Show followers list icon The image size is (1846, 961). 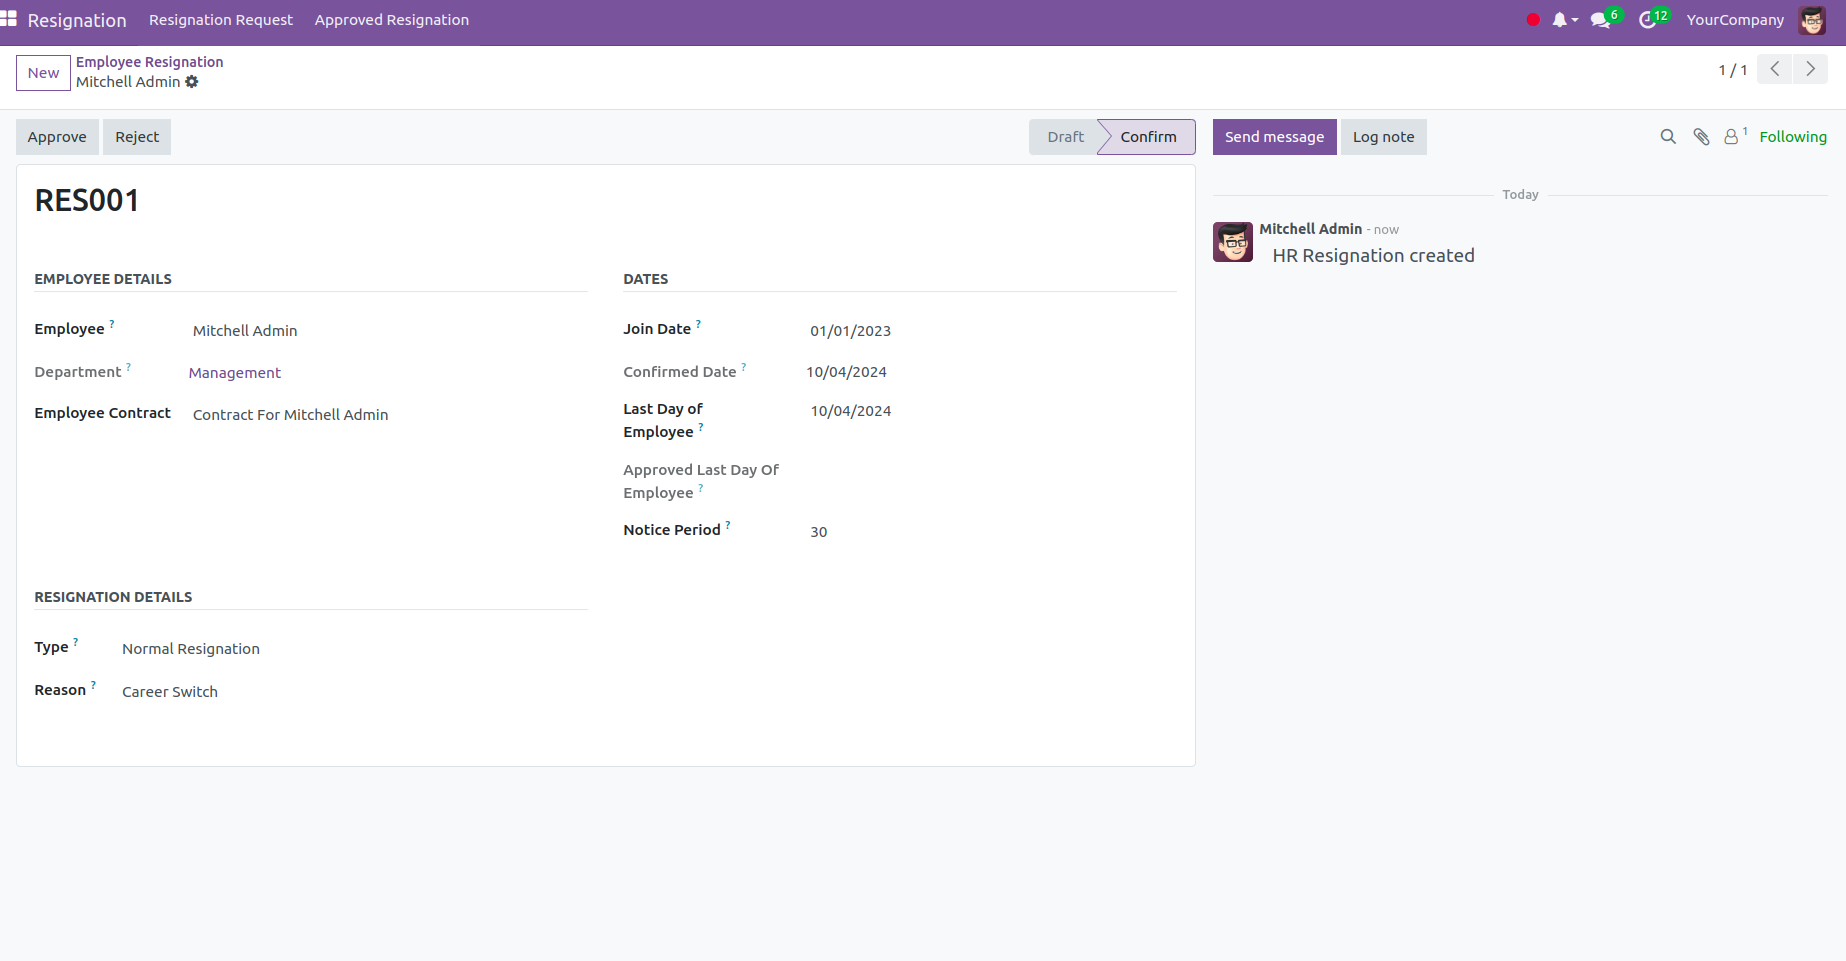1732,137
